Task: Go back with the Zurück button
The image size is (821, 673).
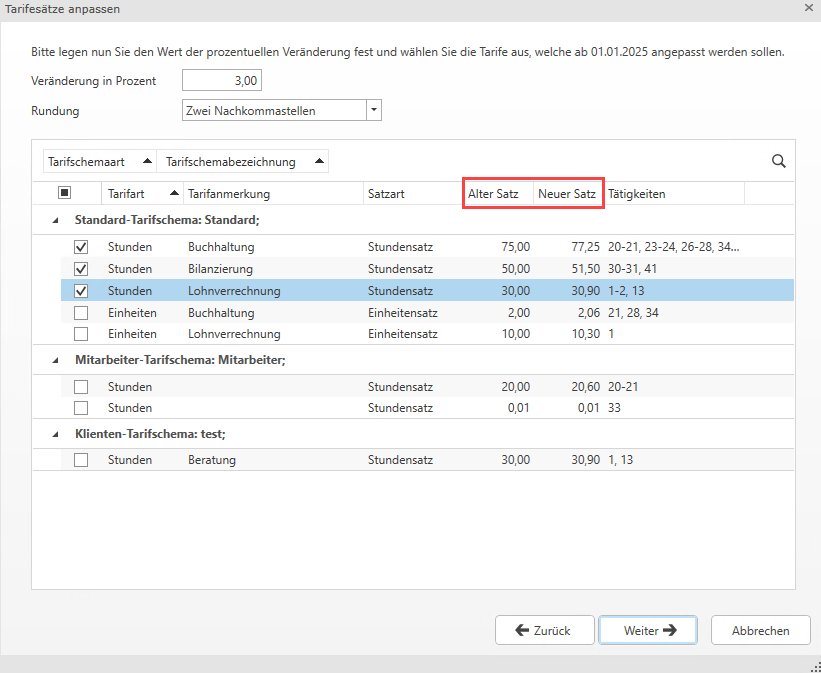Action: click(543, 630)
